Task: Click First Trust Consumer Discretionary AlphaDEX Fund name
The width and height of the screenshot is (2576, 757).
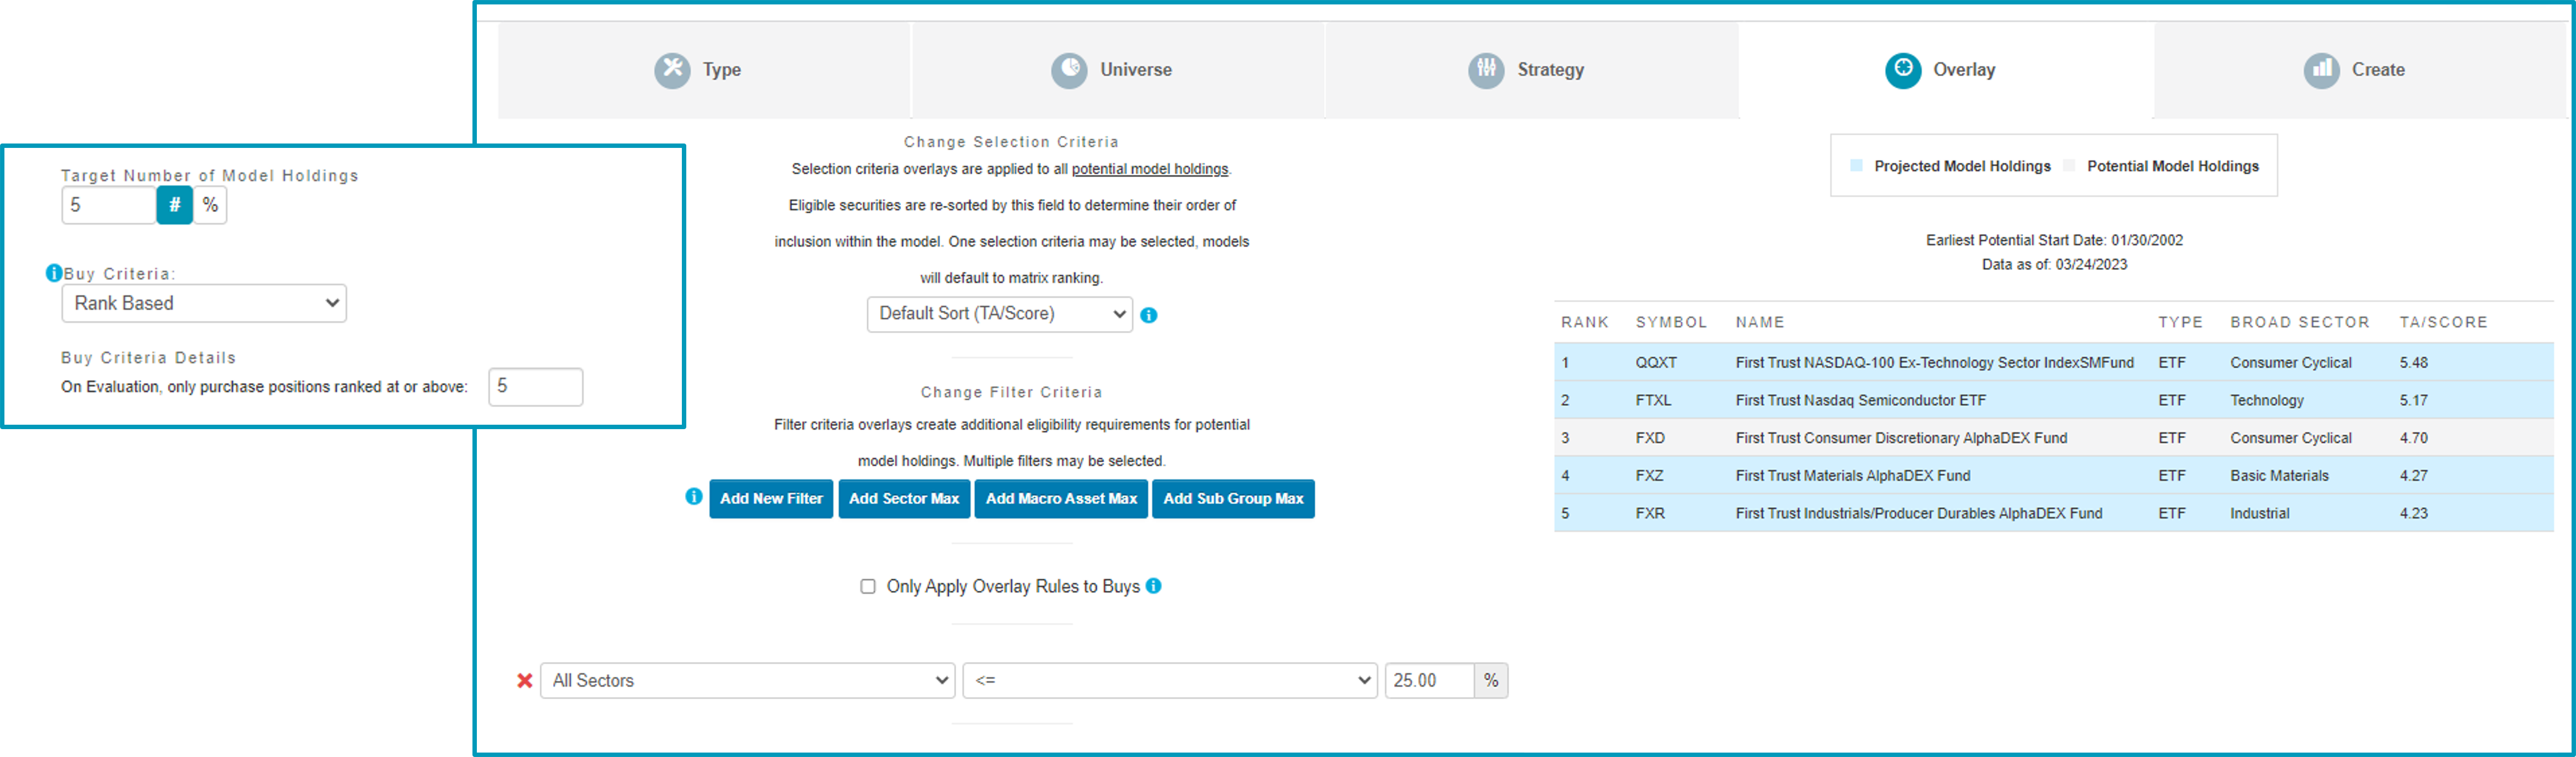Action: (x=1901, y=438)
